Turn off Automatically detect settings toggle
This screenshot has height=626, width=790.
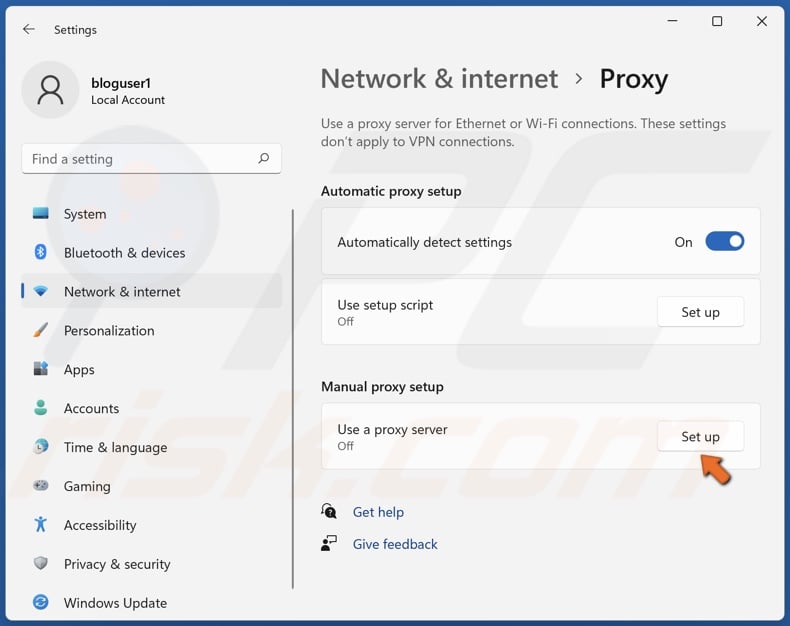click(724, 242)
